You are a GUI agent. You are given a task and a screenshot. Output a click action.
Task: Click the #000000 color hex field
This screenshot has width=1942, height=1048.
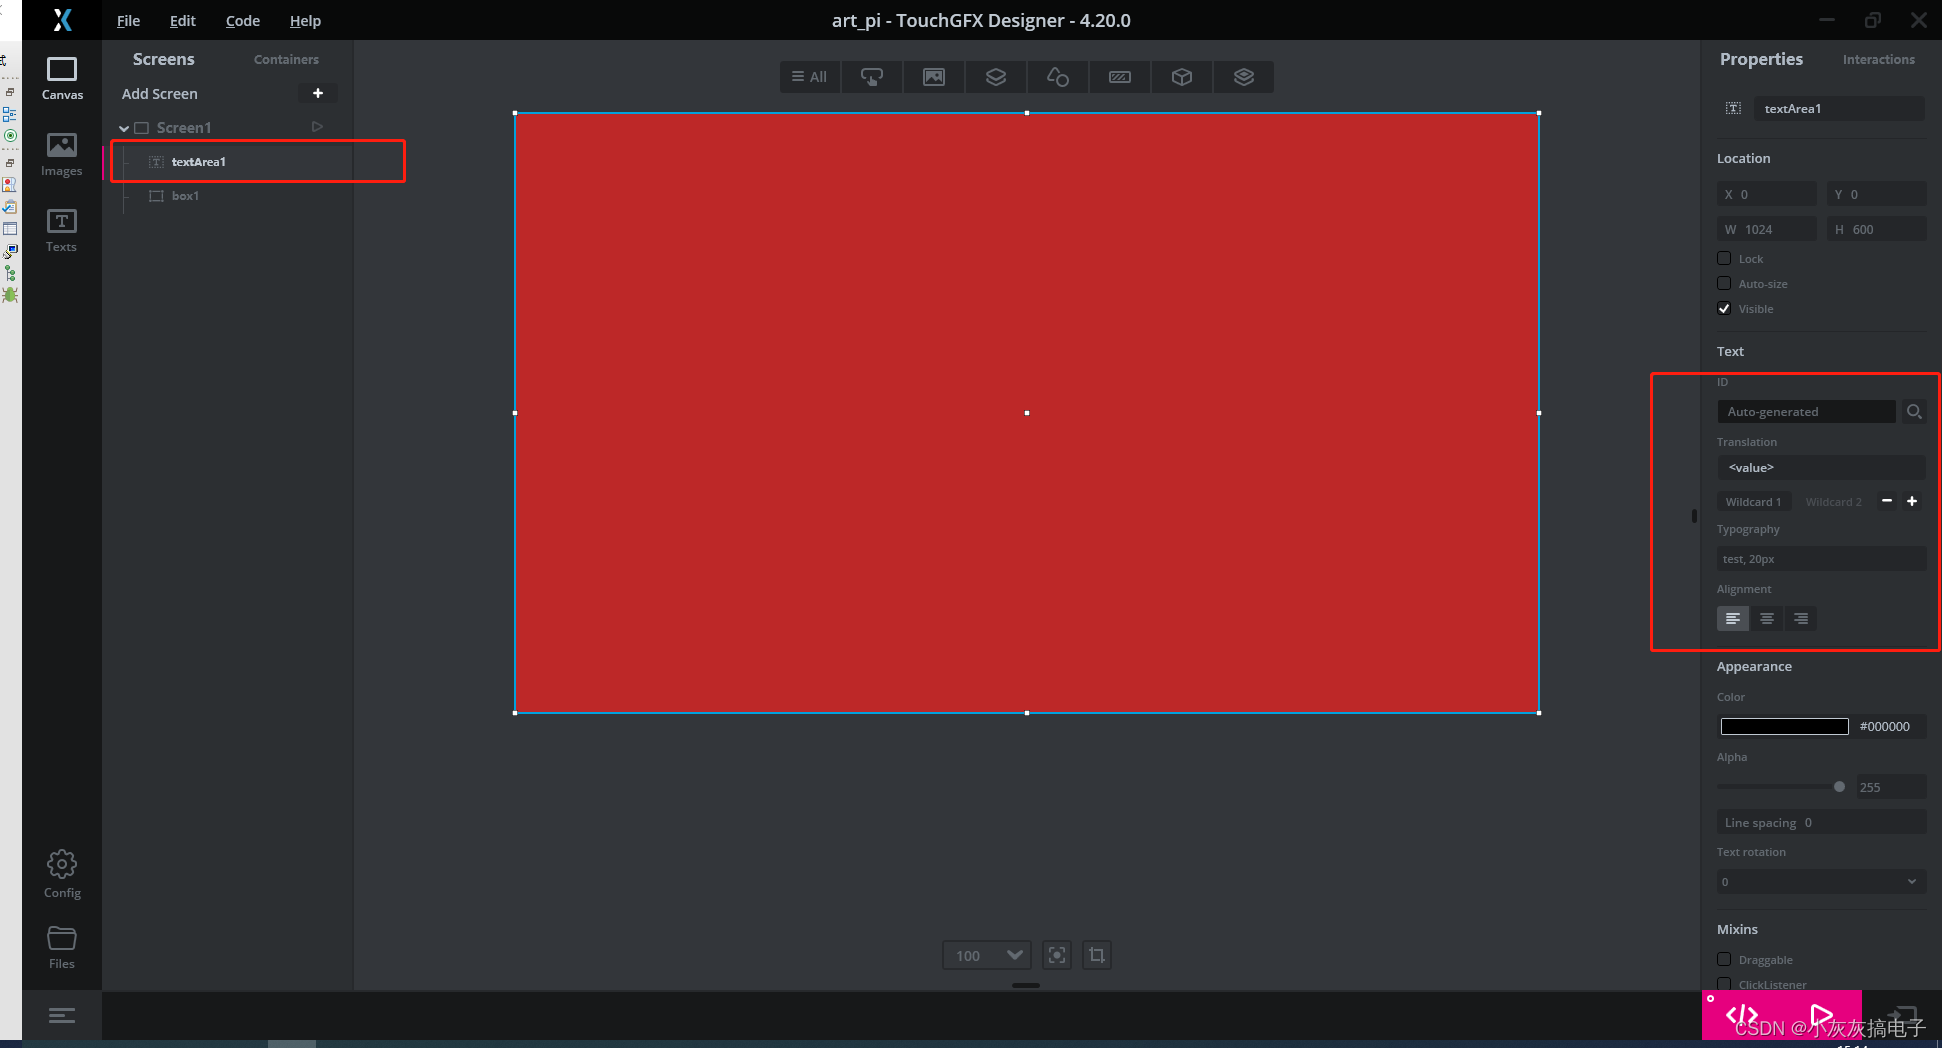click(1889, 726)
